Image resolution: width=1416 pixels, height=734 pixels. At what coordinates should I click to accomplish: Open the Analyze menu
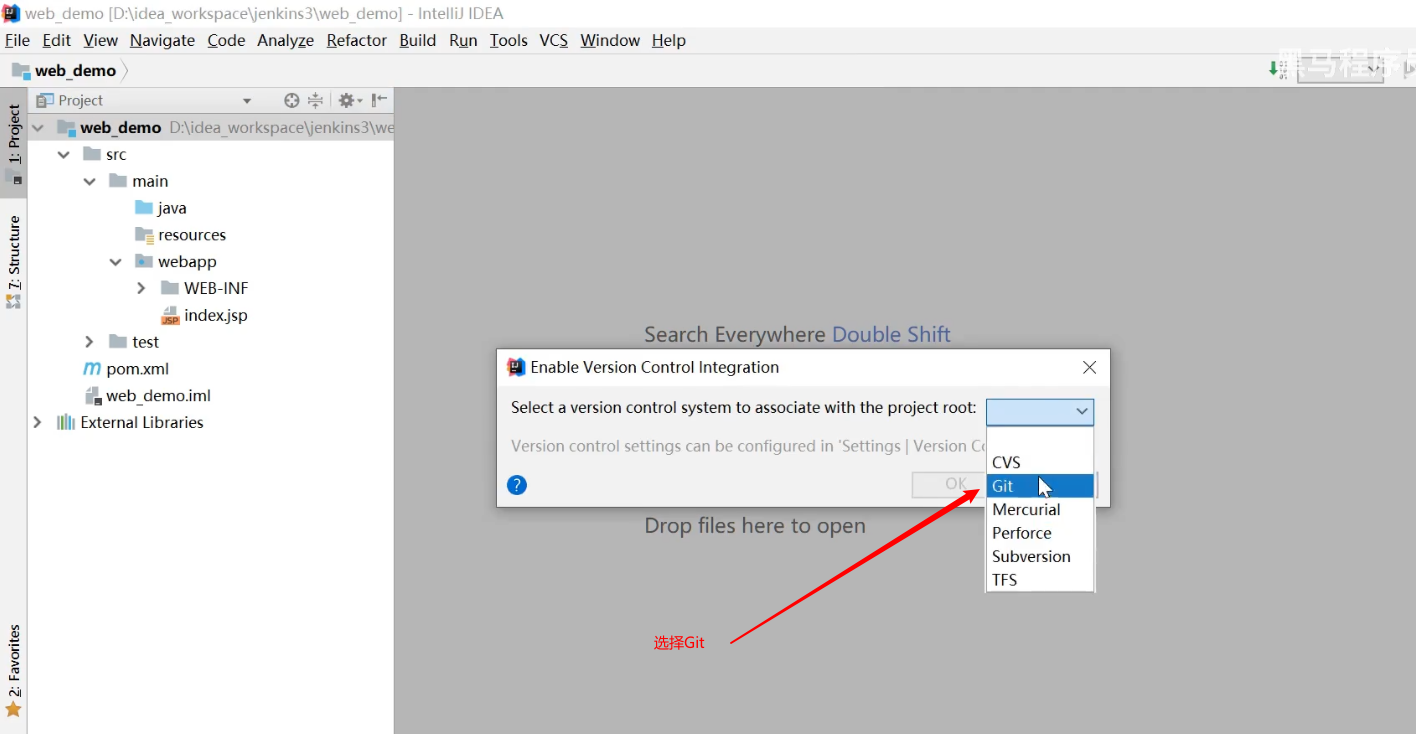pyautogui.click(x=285, y=40)
